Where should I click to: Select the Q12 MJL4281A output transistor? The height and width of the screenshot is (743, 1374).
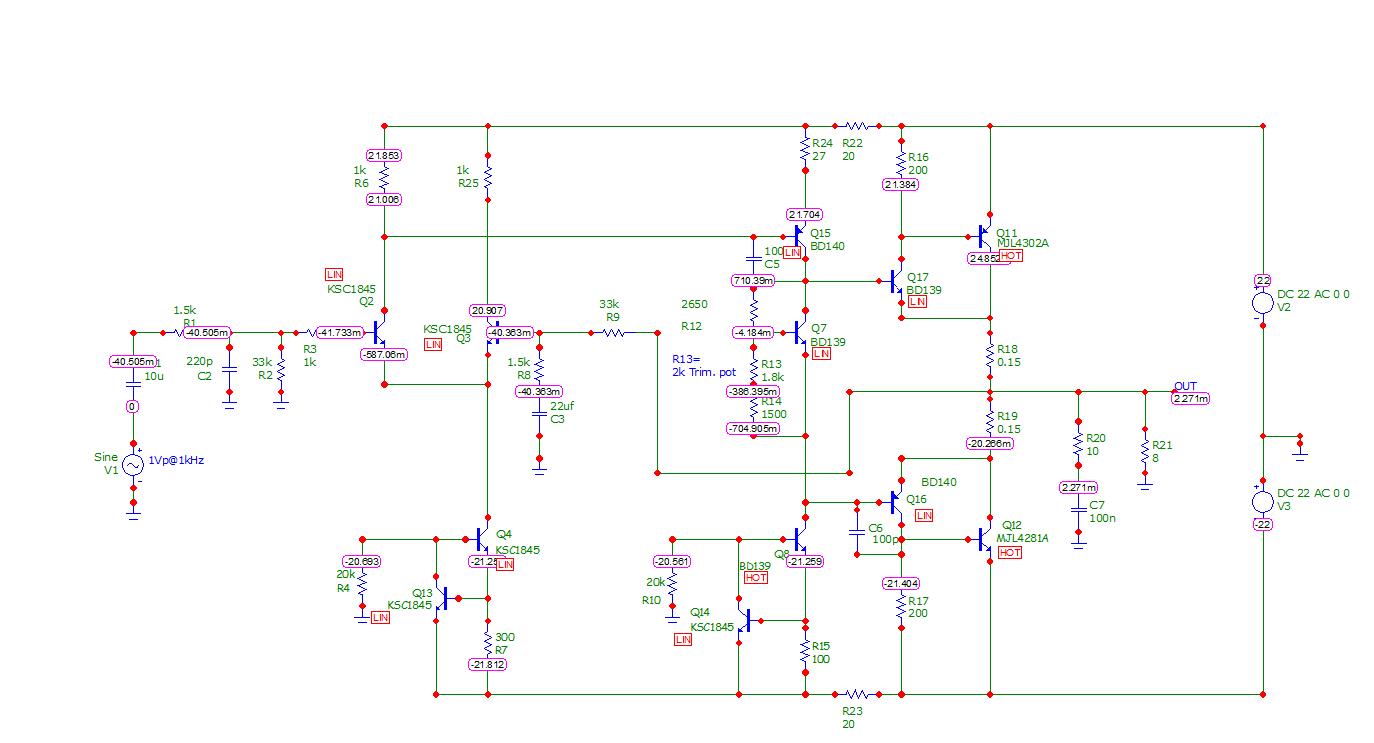point(984,540)
